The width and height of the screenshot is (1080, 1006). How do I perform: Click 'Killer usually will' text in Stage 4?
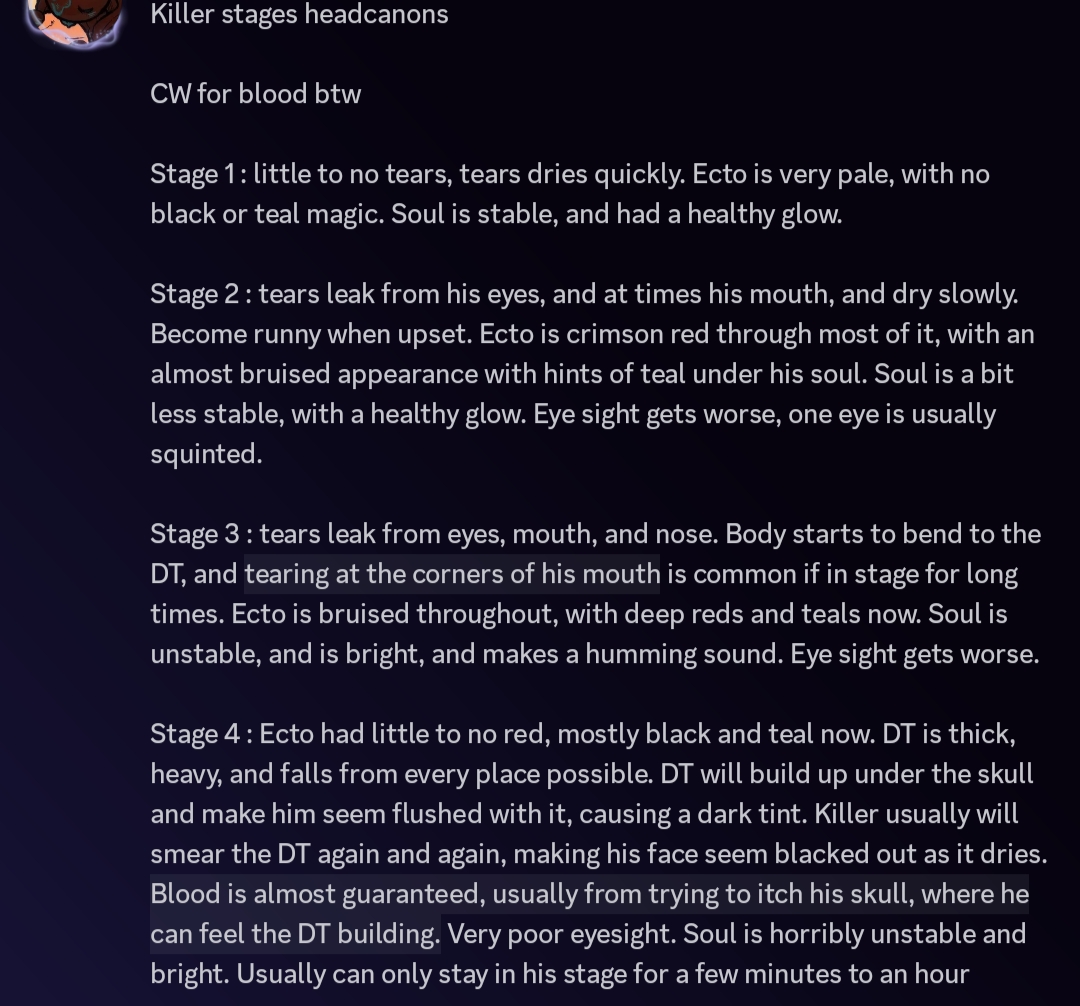(x=916, y=814)
